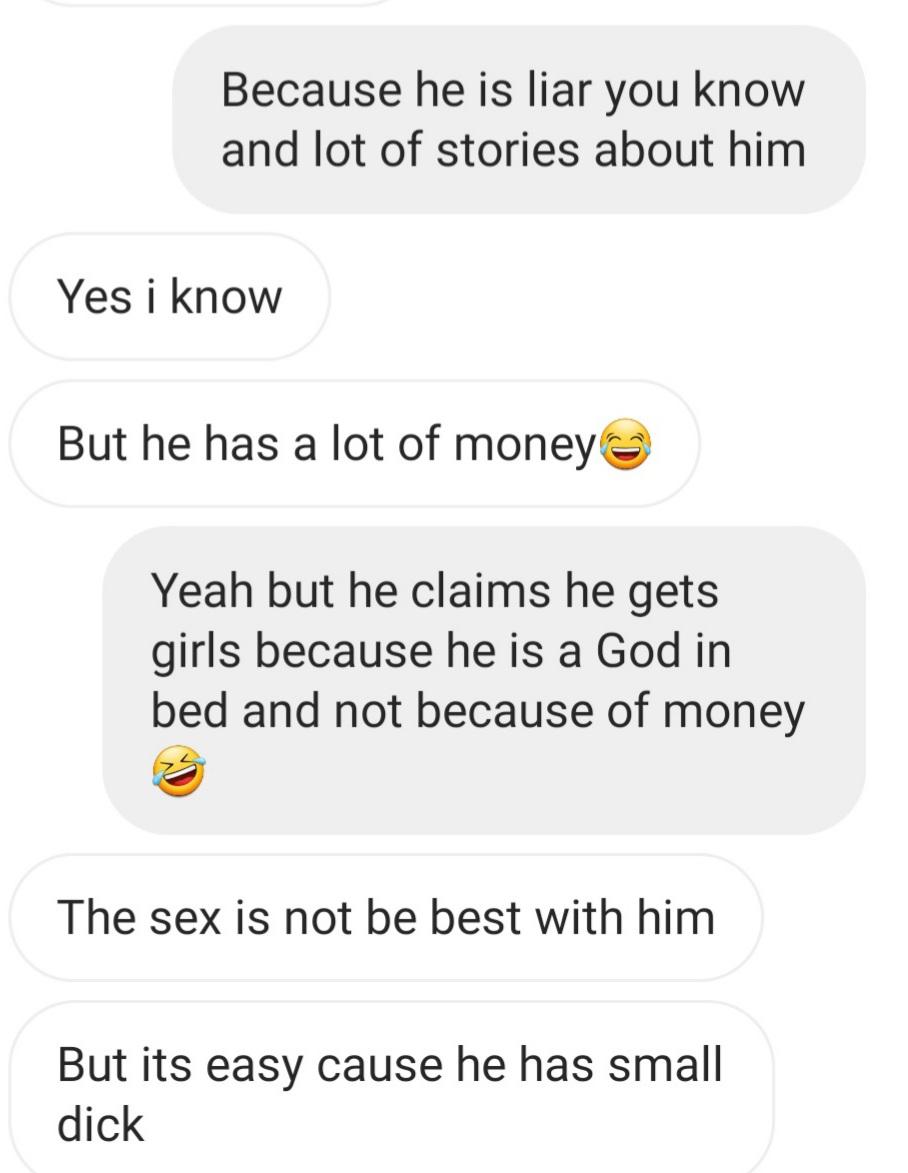This screenshot has width=908, height=1173.
Task: Click the word 'girls' in the gray bubble
Action: (x=196, y=652)
